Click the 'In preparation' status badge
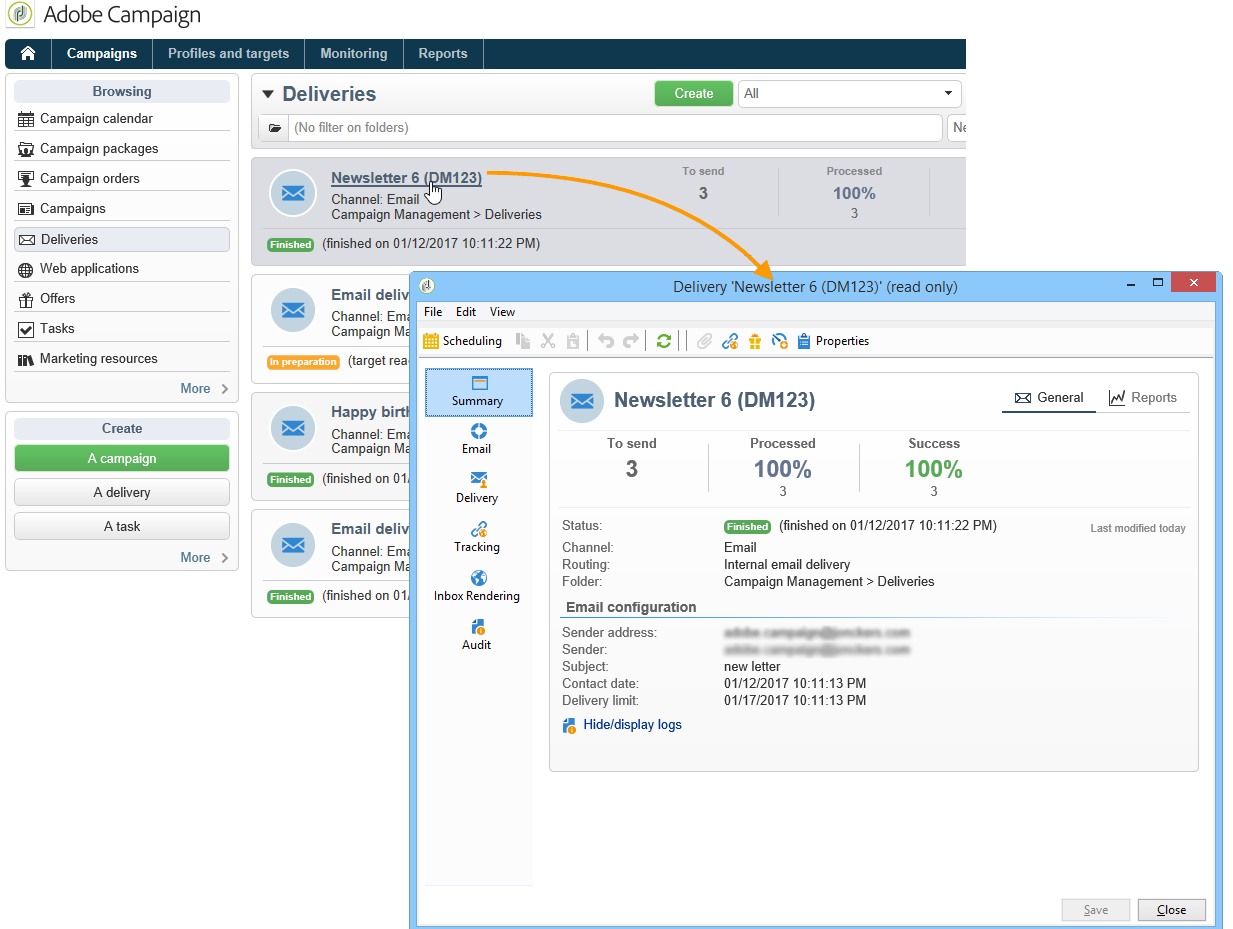 303,362
